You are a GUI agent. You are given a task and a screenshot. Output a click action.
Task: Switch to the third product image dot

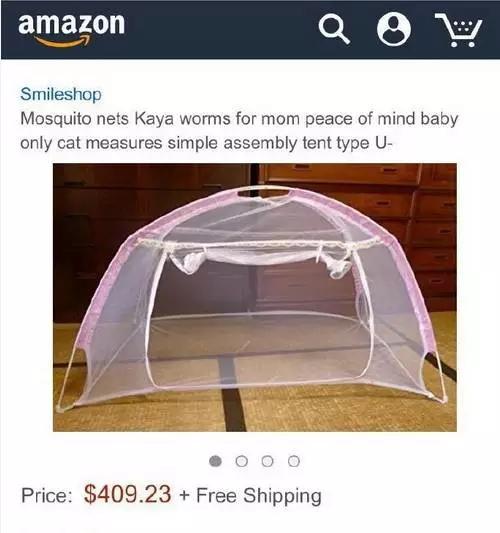point(268,461)
